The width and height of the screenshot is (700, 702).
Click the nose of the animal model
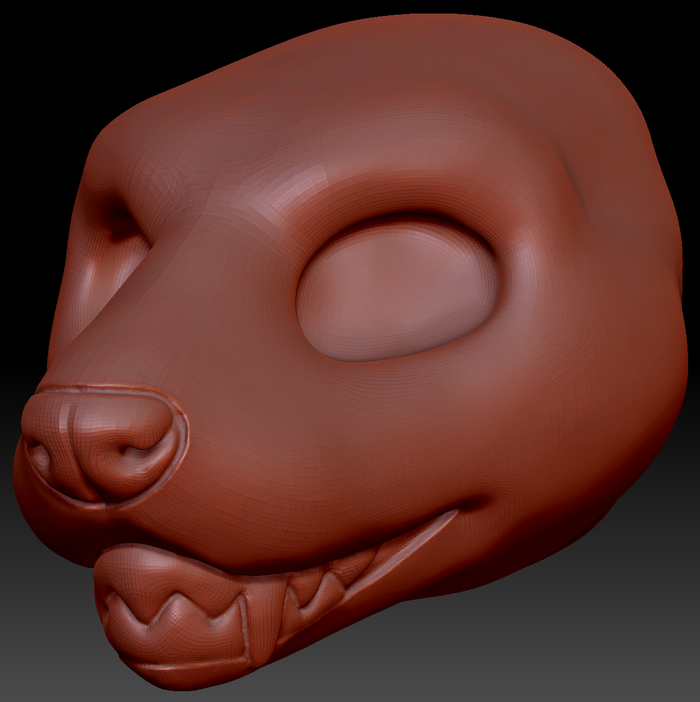98,448
